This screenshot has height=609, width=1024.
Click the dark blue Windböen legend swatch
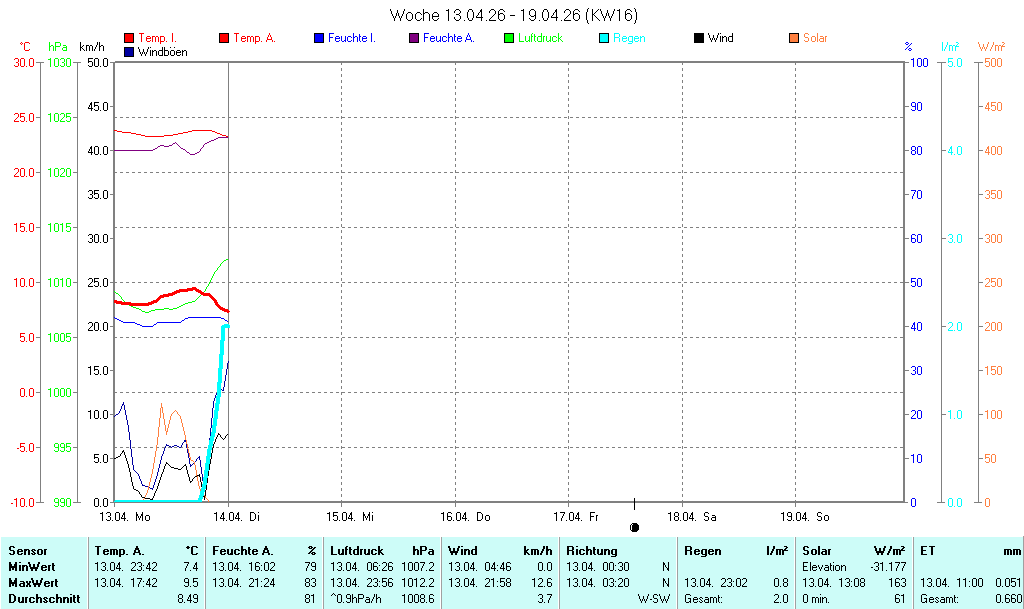coord(129,51)
